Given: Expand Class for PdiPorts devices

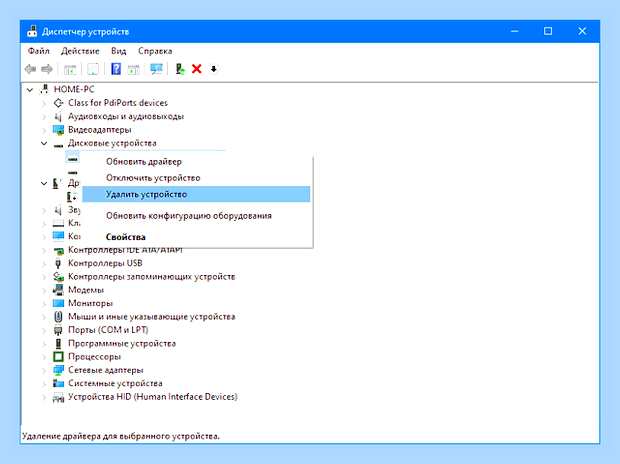Looking at the screenshot, I should coord(44,104).
